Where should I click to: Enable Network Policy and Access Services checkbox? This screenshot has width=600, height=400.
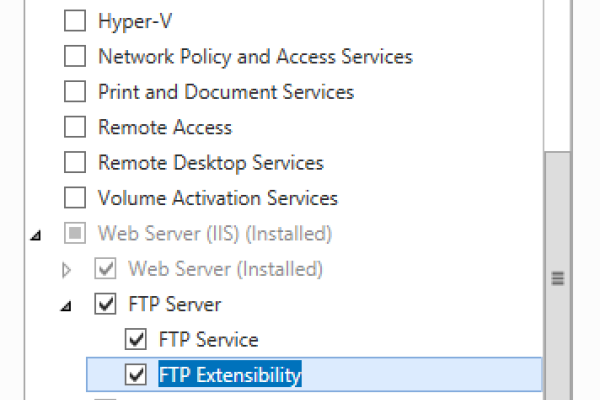click(75, 56)
